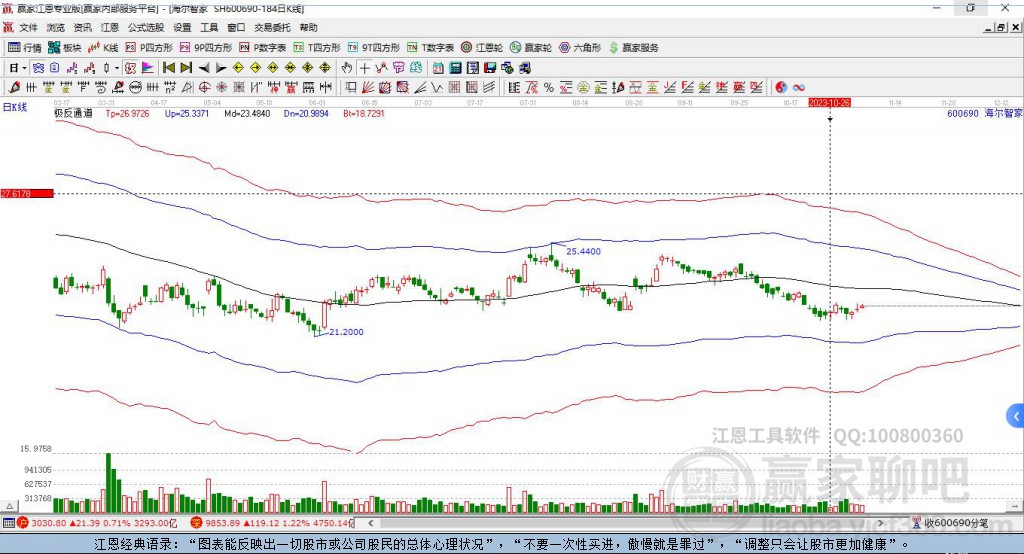Jump to the first bar with the green start arrow

pos(168,68)
